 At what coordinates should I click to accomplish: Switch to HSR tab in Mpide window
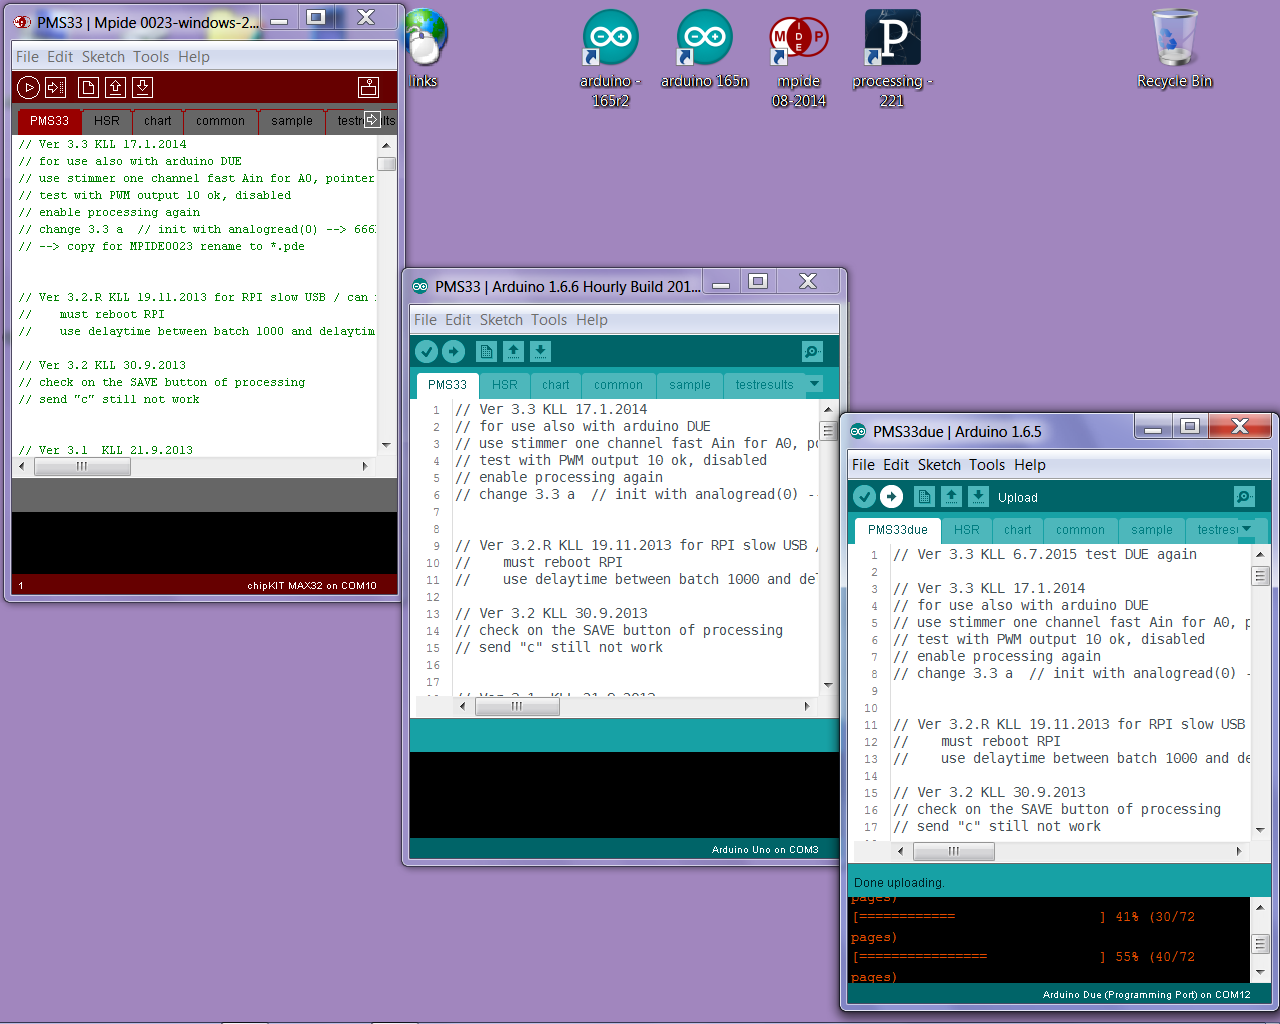click(107, 121)
